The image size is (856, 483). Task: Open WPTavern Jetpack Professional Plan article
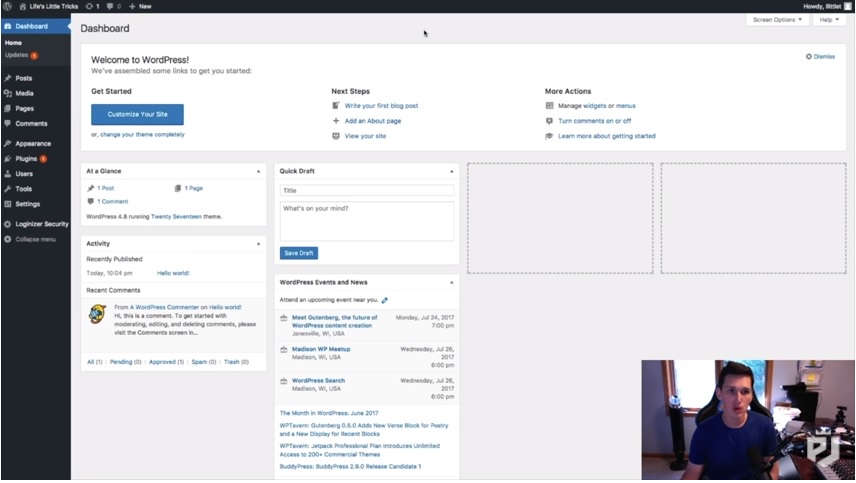[359, 450]
